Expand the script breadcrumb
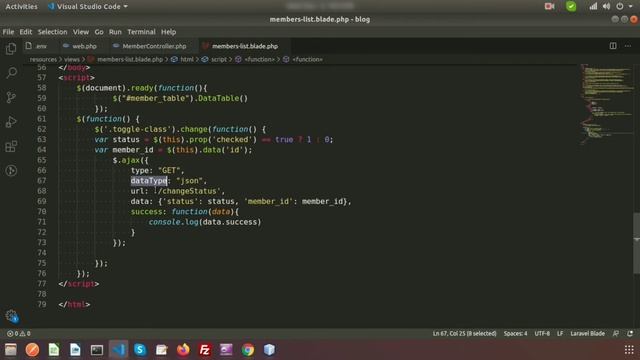 (219, 59)
